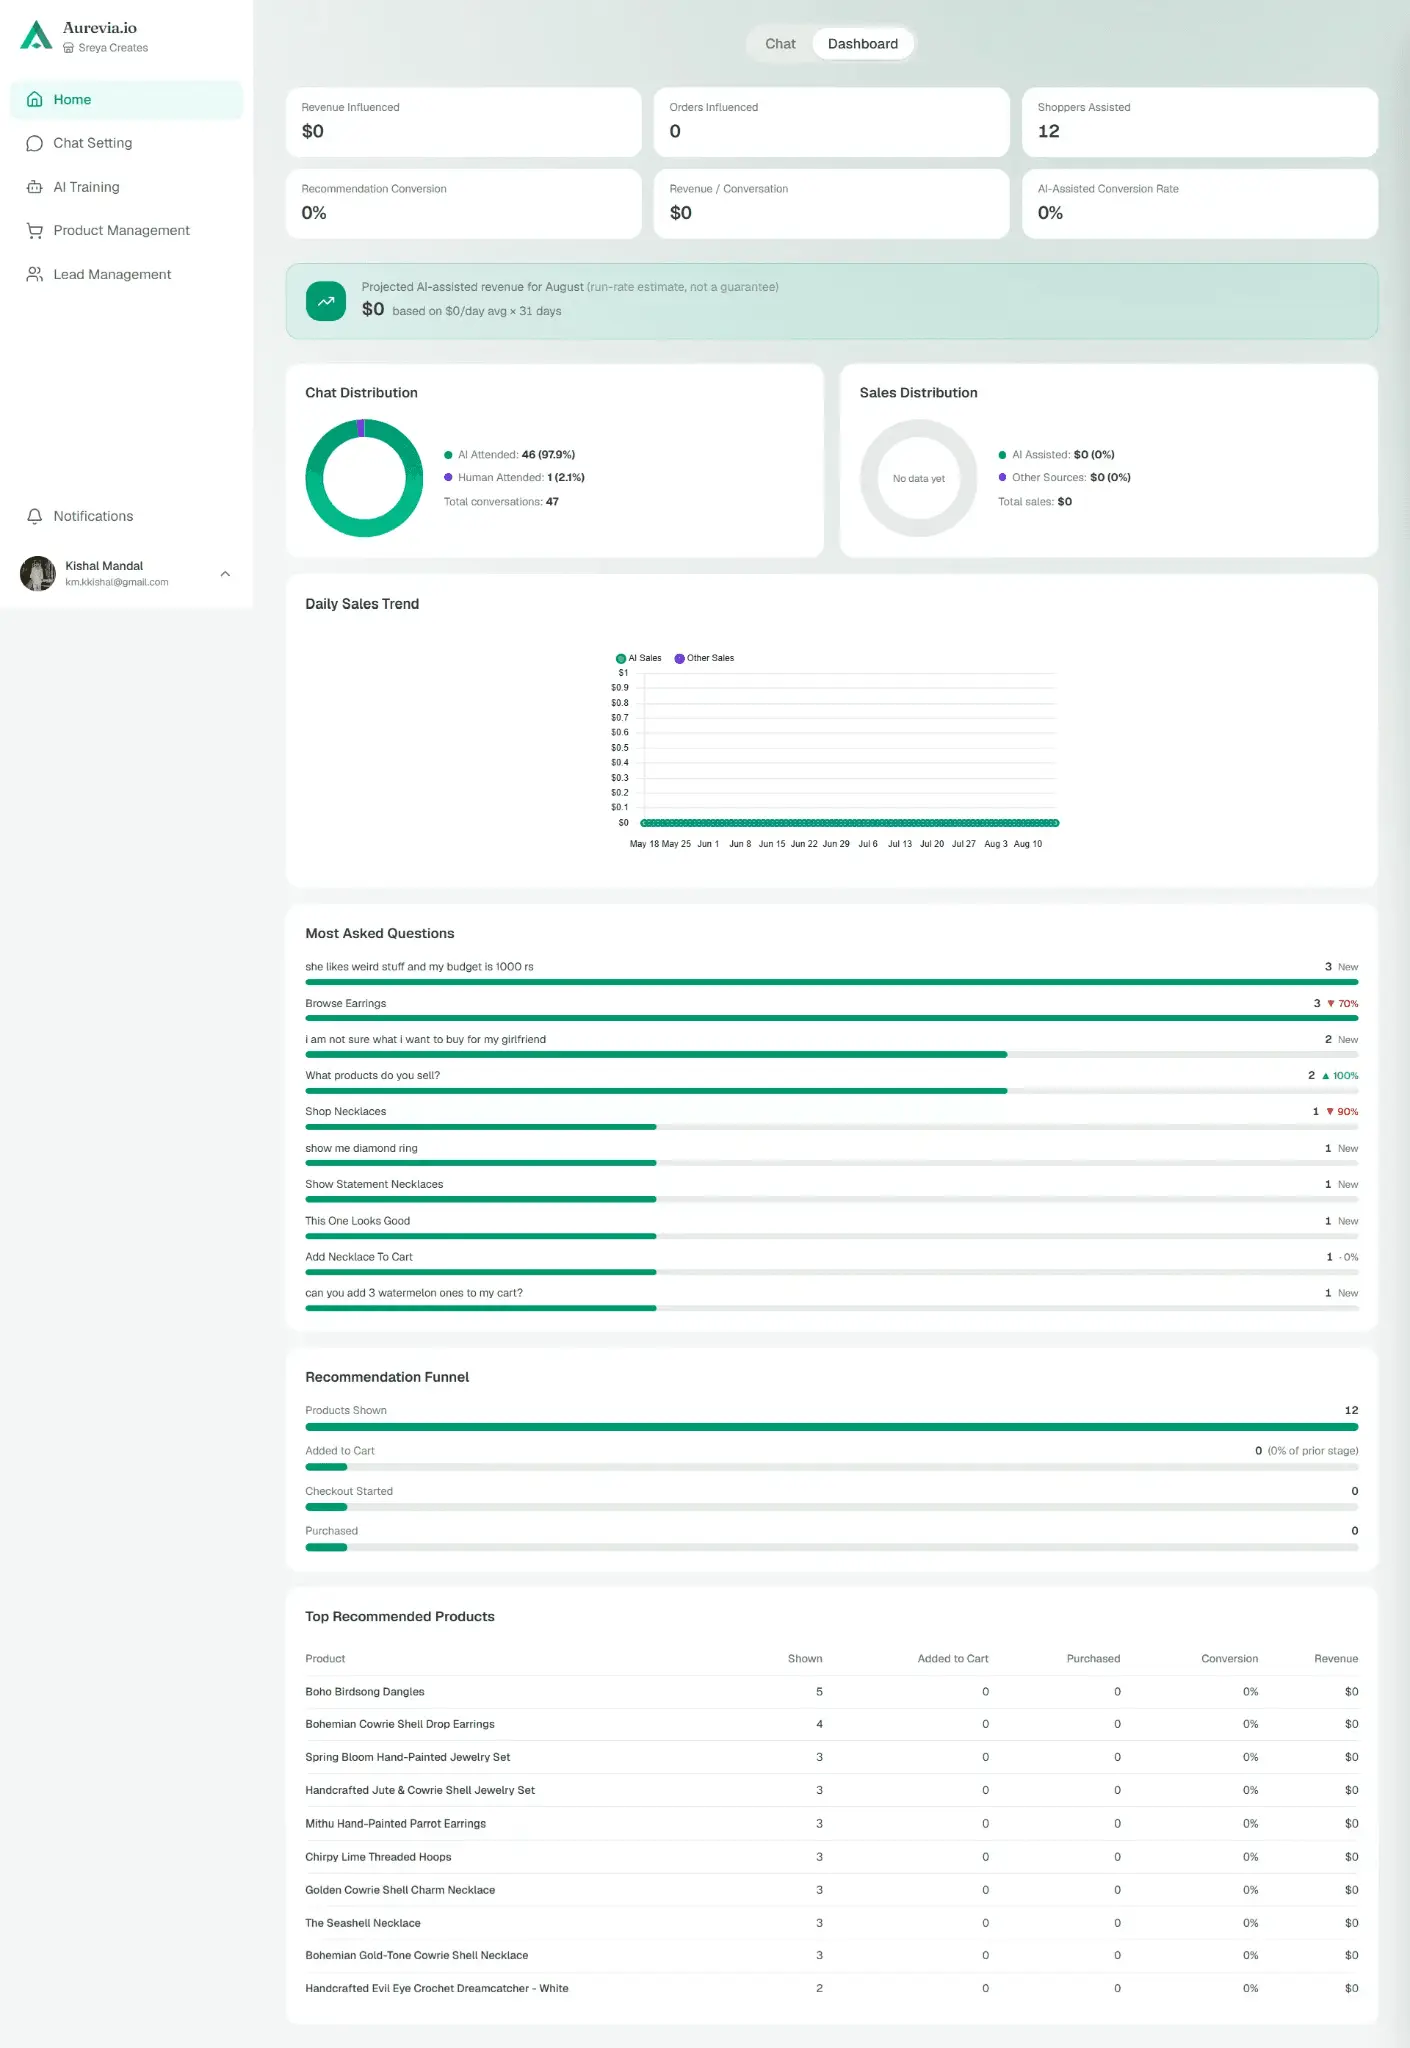Open the Home menu item
Image resolution: width=1410 pixels, height=2048 pixels.
tap(126, 99)
